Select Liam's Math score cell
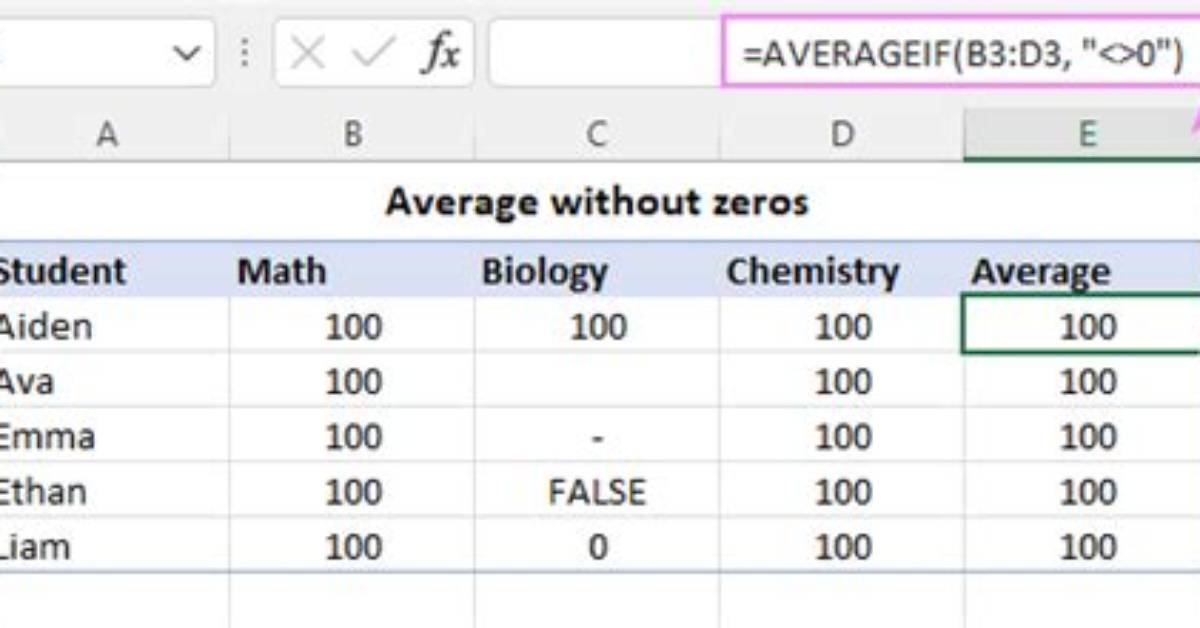1200x628 pixels. [352, 546]
